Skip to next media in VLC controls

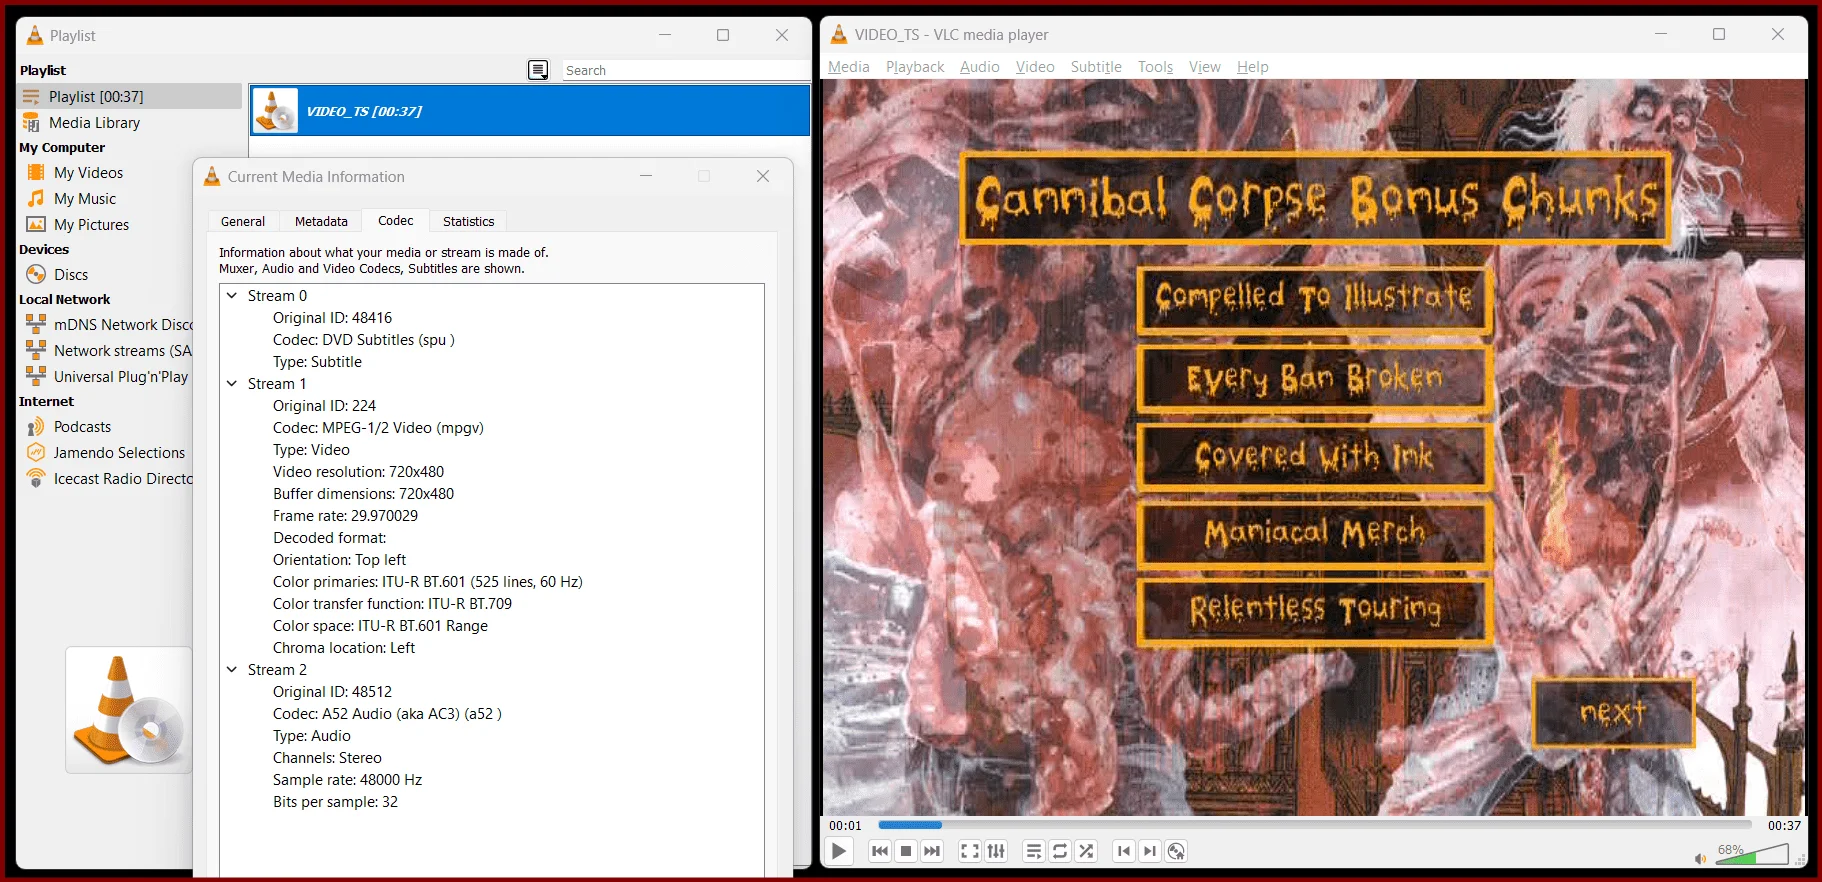click(932, 851)
